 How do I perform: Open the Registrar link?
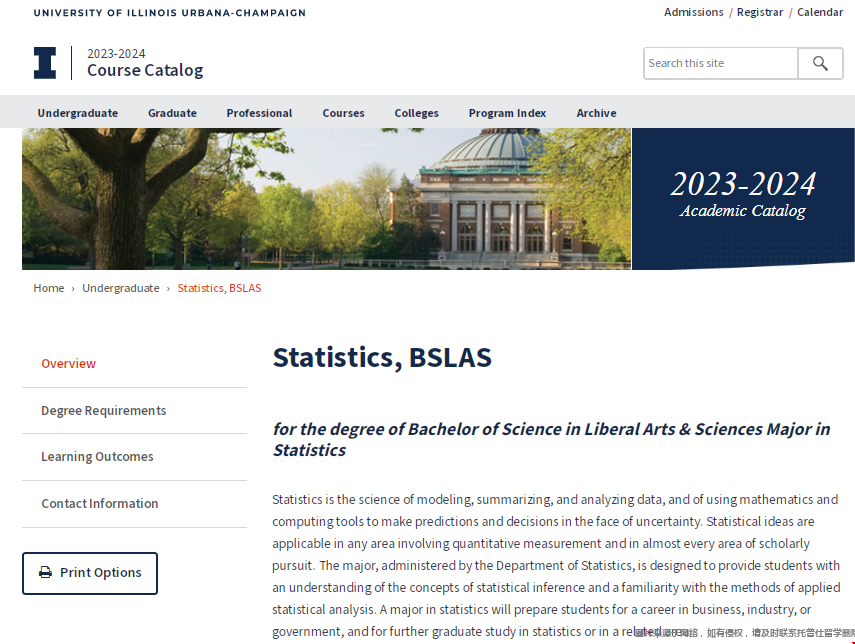[759, 12]
